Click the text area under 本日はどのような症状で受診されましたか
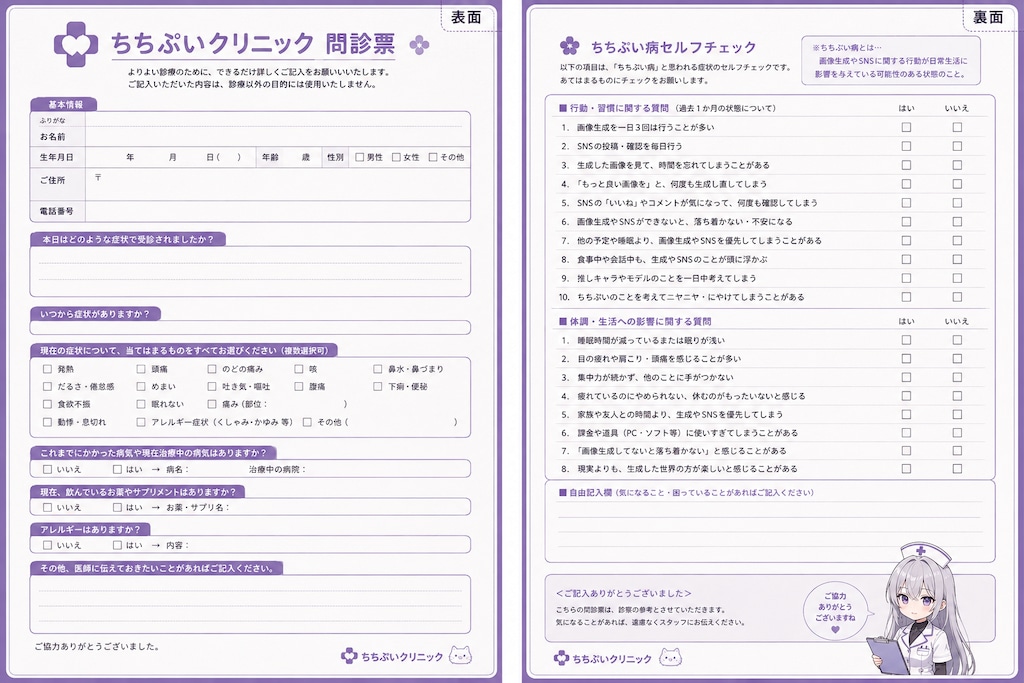The height and width of the screenshot is (683, 1024). click(250, 272)
